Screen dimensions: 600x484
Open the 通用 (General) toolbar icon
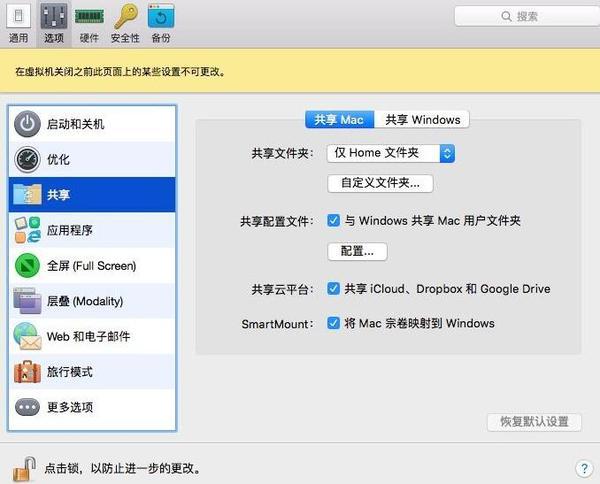pyautogui.click(x=18, y=16)
